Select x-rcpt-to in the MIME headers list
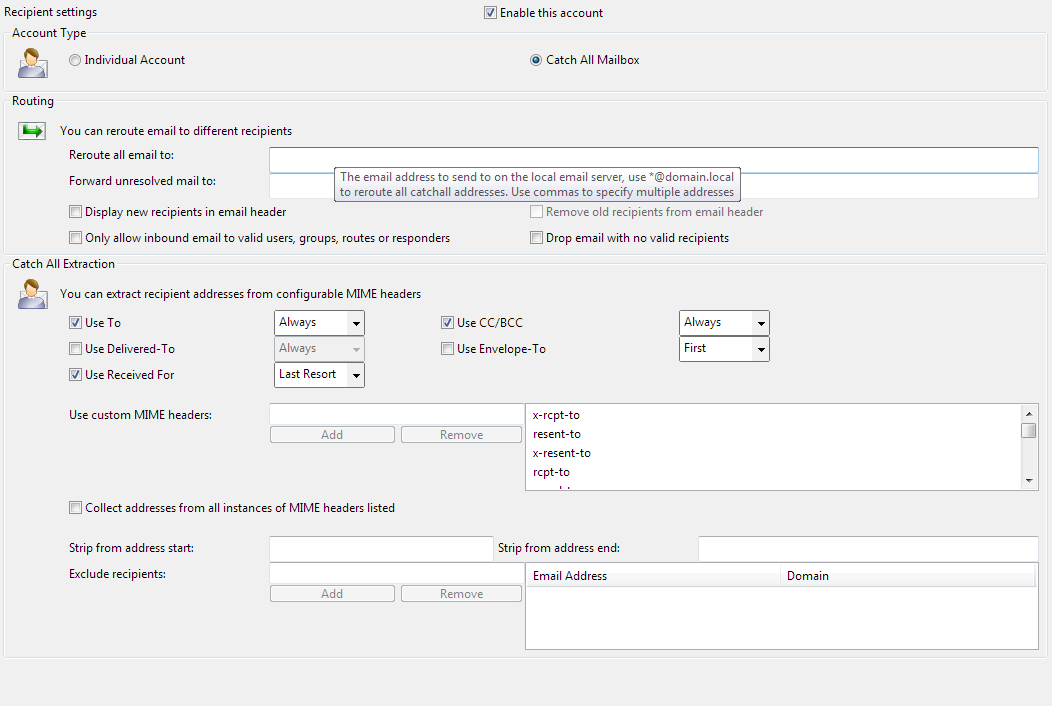The image size is (1052, 706). (557, 415)
